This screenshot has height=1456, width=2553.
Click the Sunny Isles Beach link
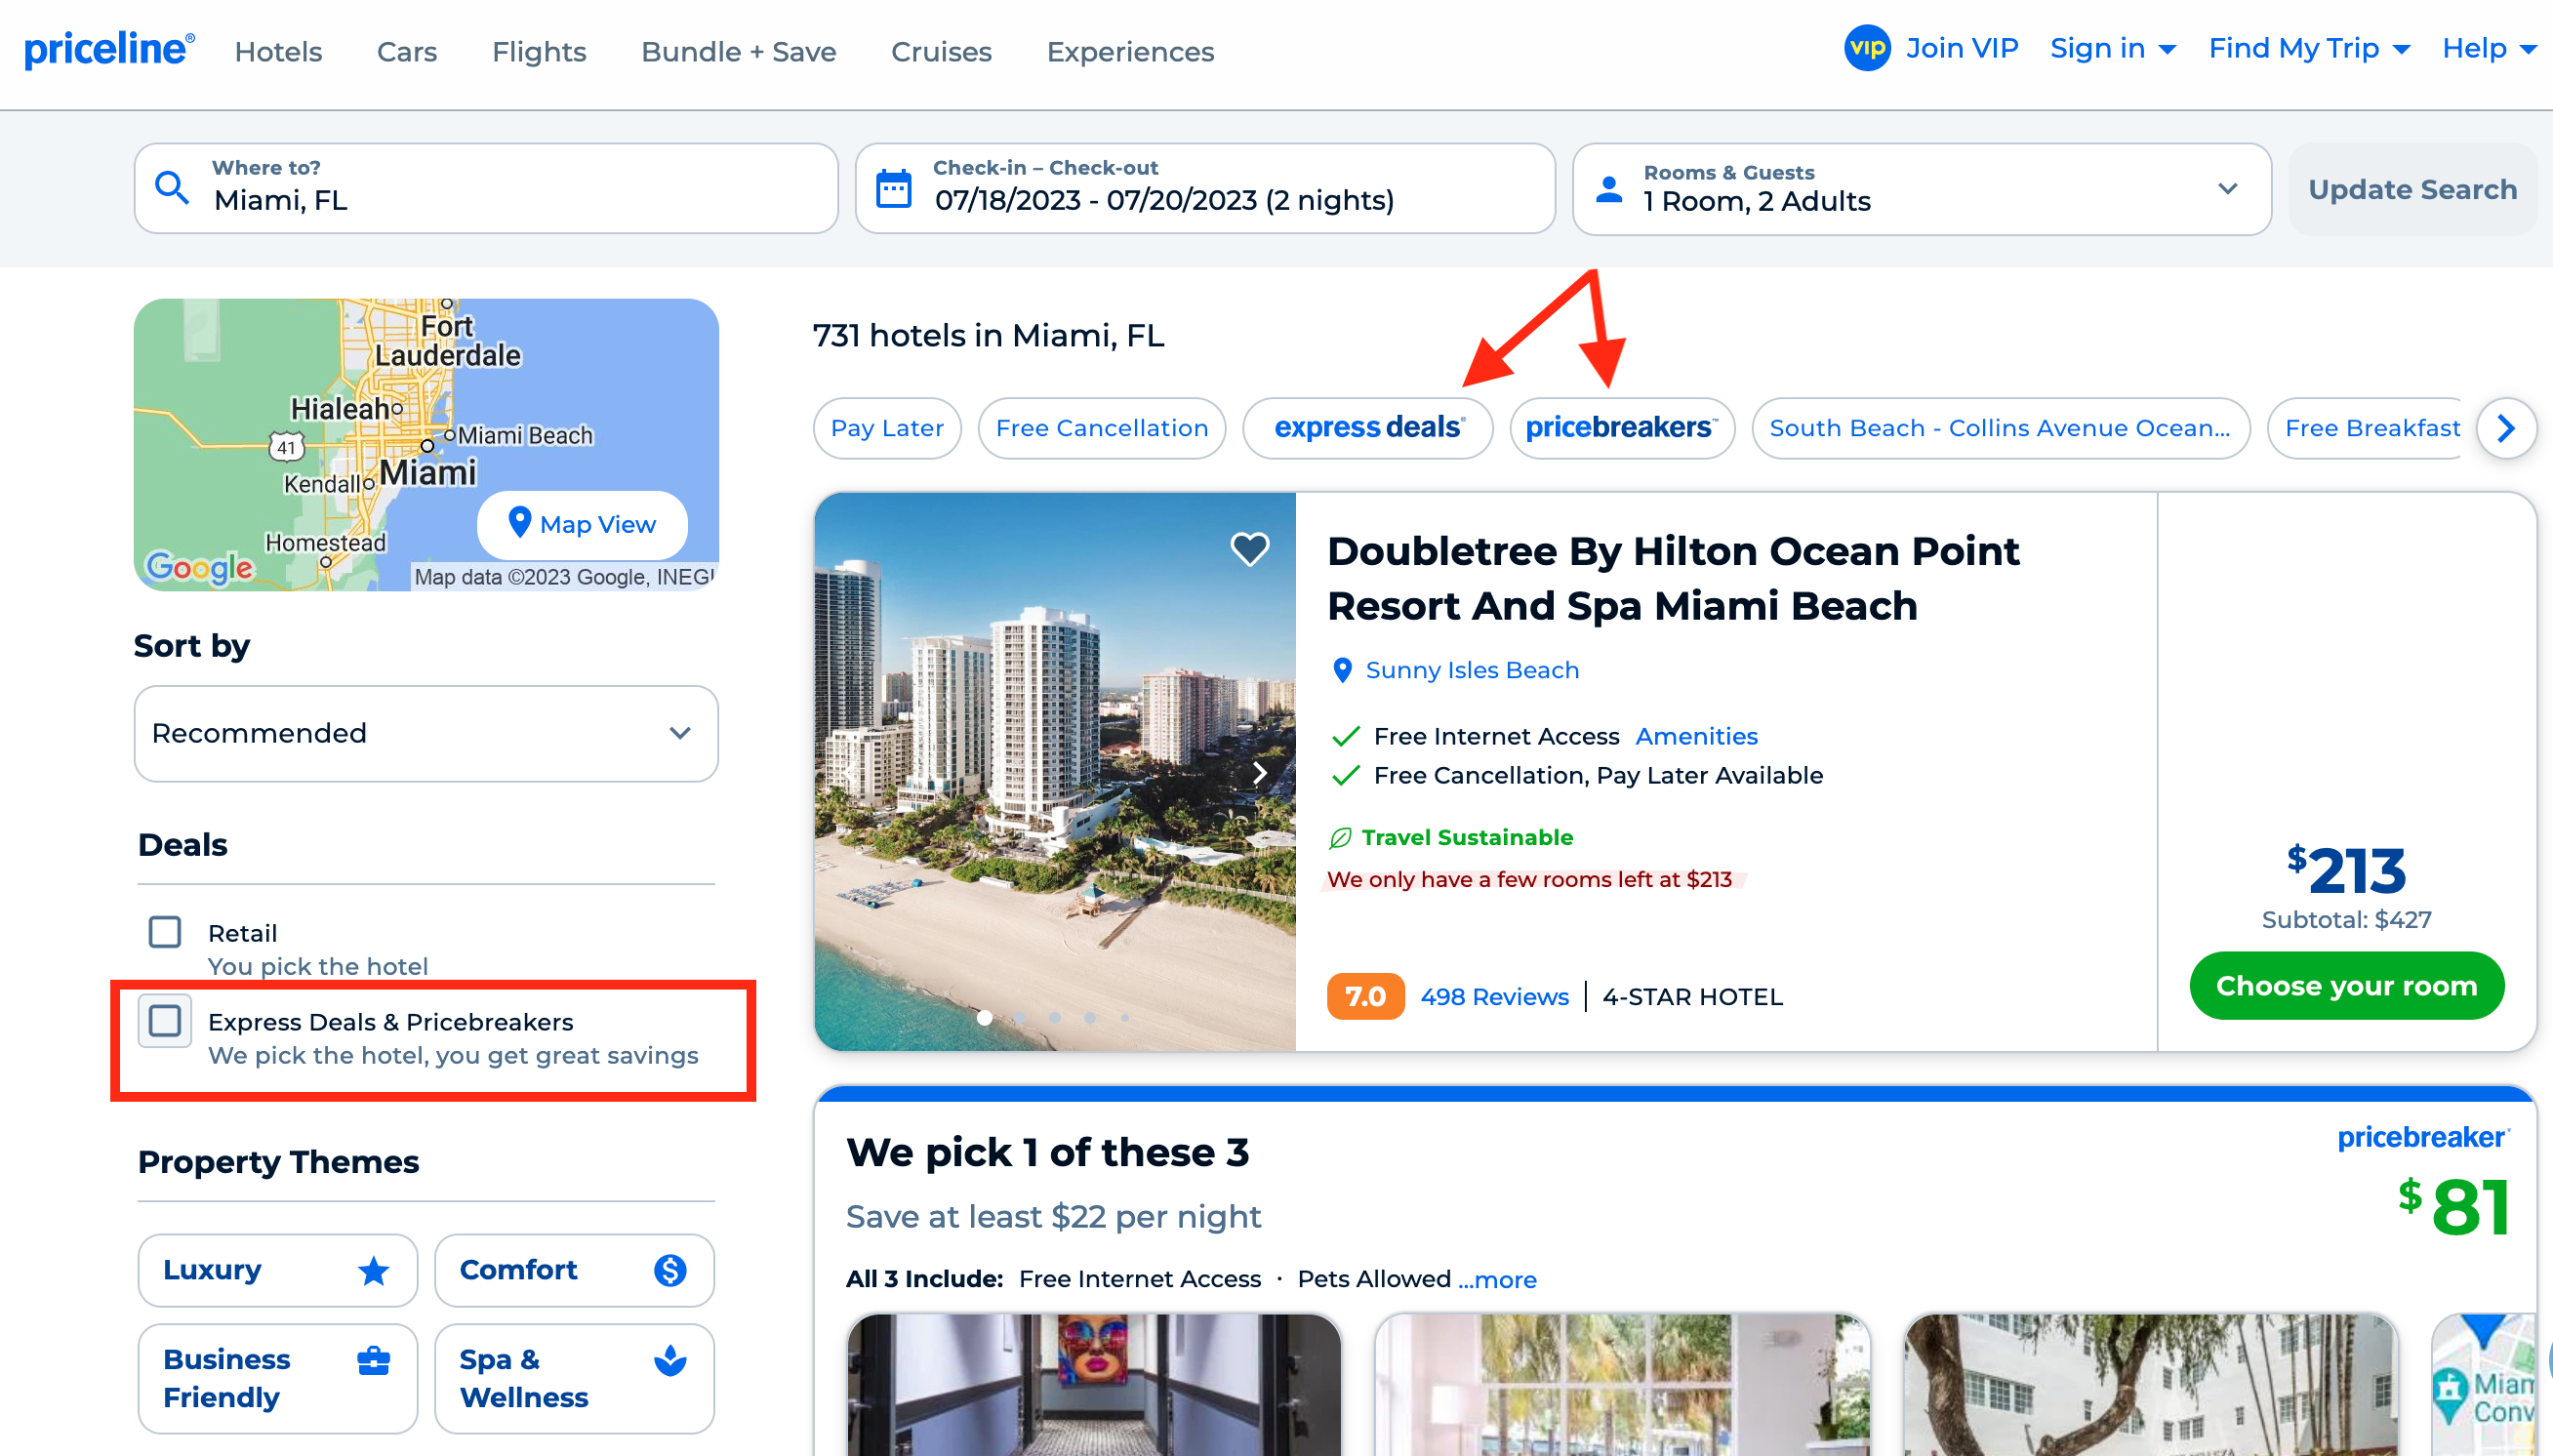click(x=1472, y=670)
